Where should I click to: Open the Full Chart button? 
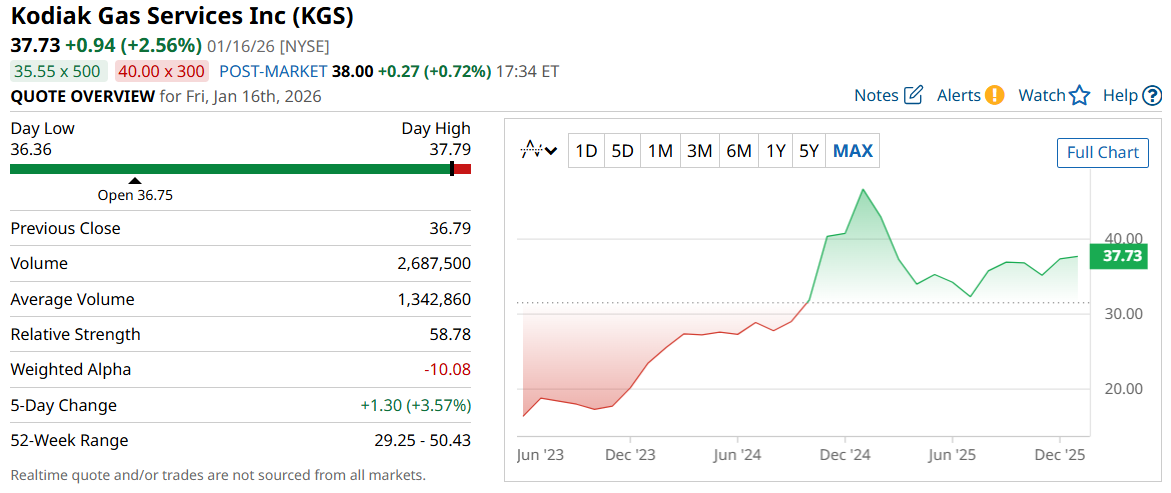click(1103, 153)
